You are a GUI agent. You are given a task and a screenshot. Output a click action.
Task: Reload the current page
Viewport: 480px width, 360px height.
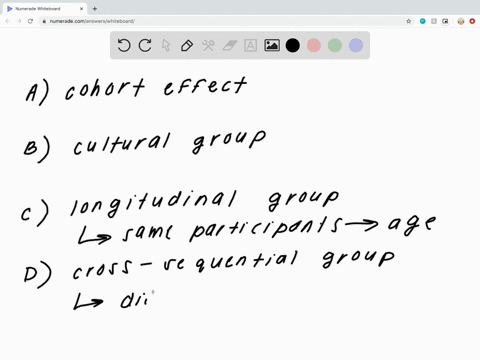tap(30, 21)
